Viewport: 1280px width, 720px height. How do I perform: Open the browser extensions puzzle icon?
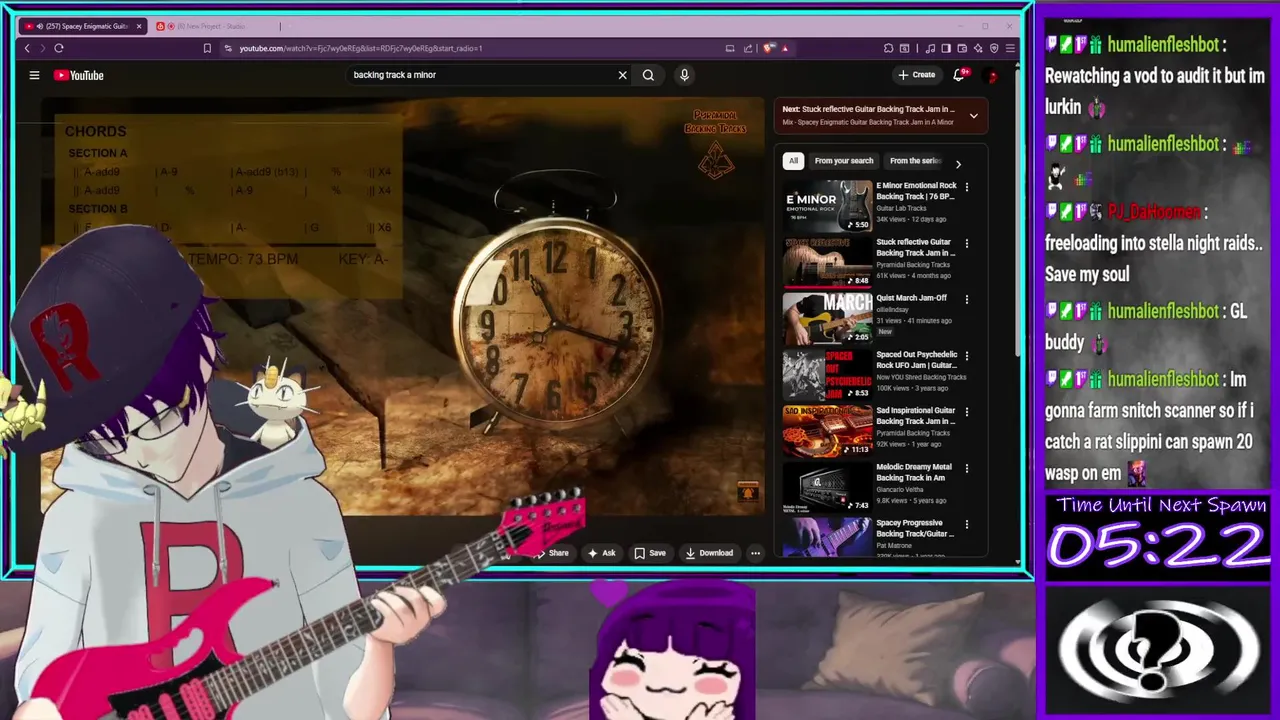tap(888, 48)
